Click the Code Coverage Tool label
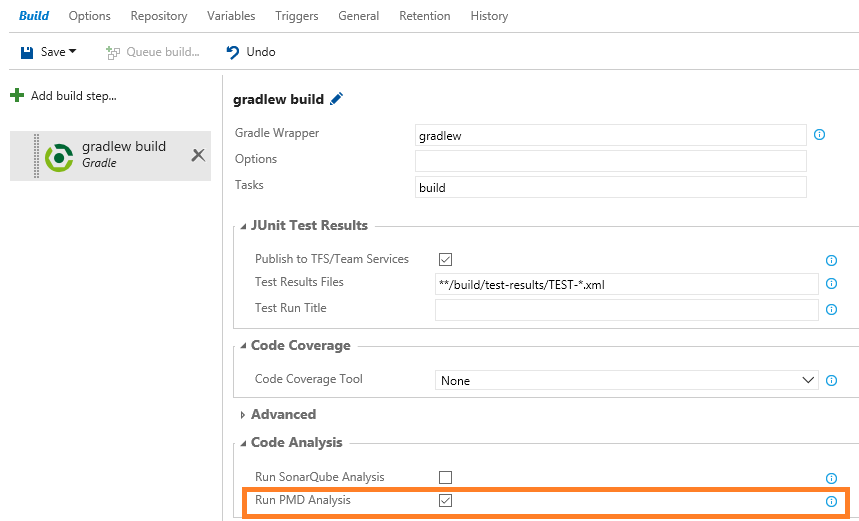Screen dimensions: 859x521 point(308,379)
